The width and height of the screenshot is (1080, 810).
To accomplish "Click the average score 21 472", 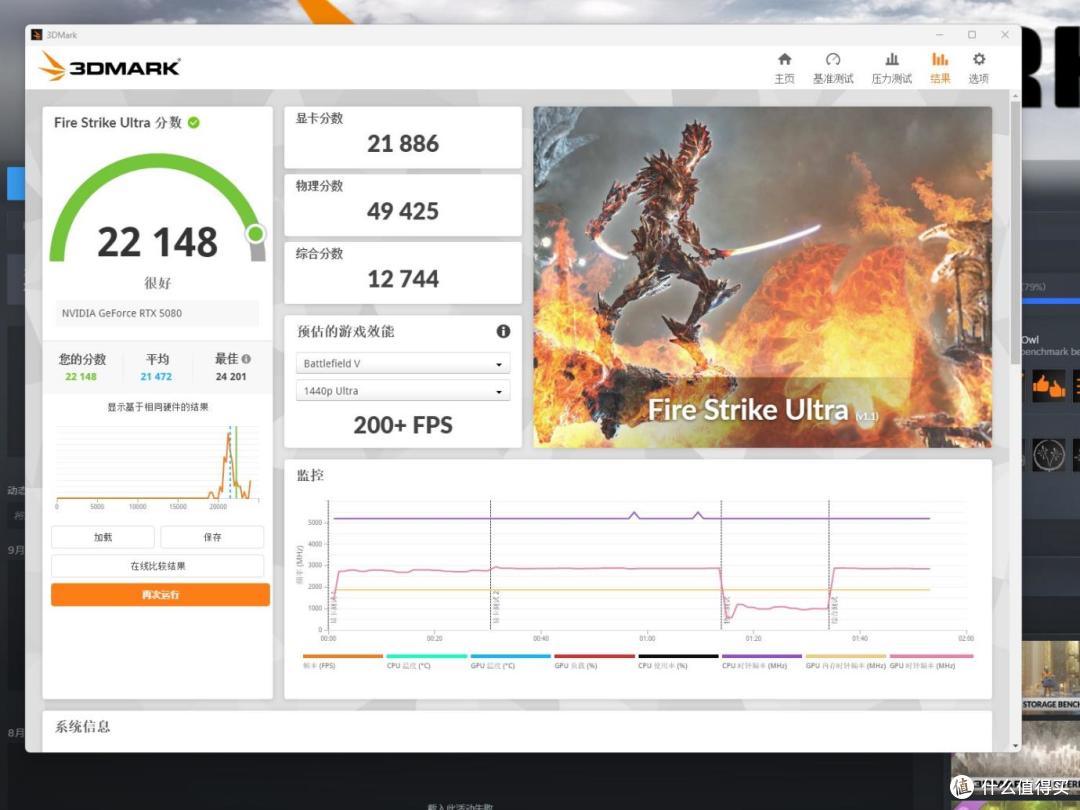I will pos(156,377).
